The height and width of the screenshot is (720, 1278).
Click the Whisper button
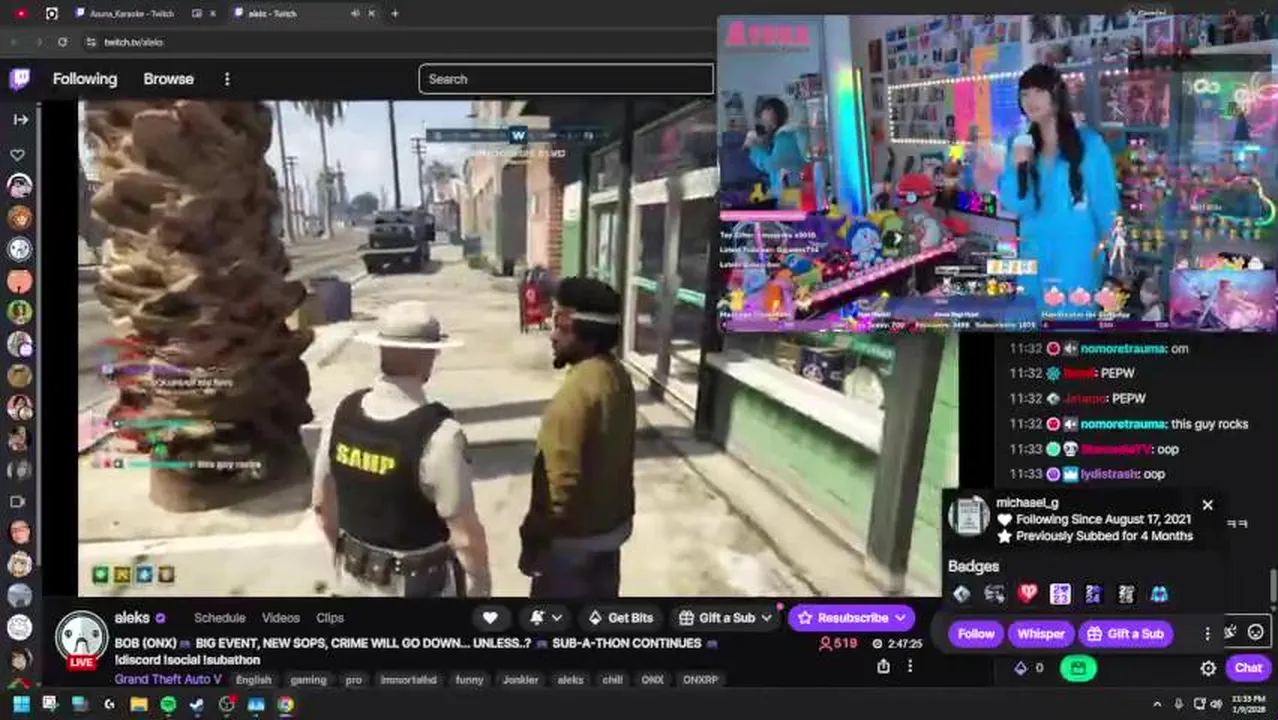(x=1041, y=634)
